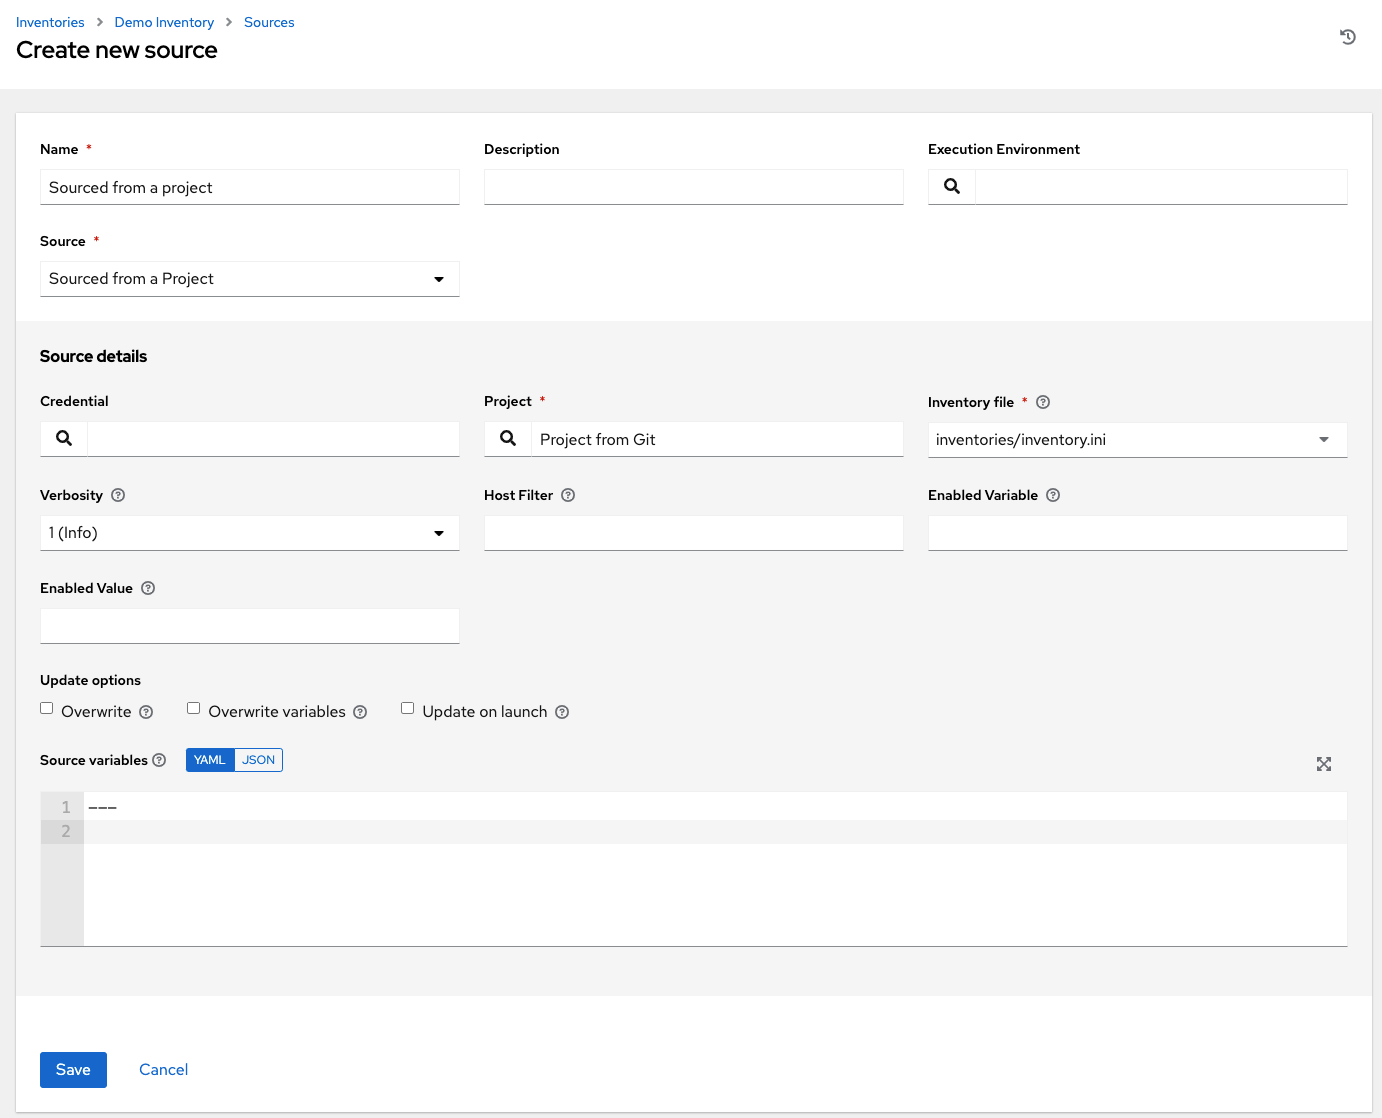Click the Execution Environment search icon
Screen dimensions: 1382x1118
[x=952, y=187]
